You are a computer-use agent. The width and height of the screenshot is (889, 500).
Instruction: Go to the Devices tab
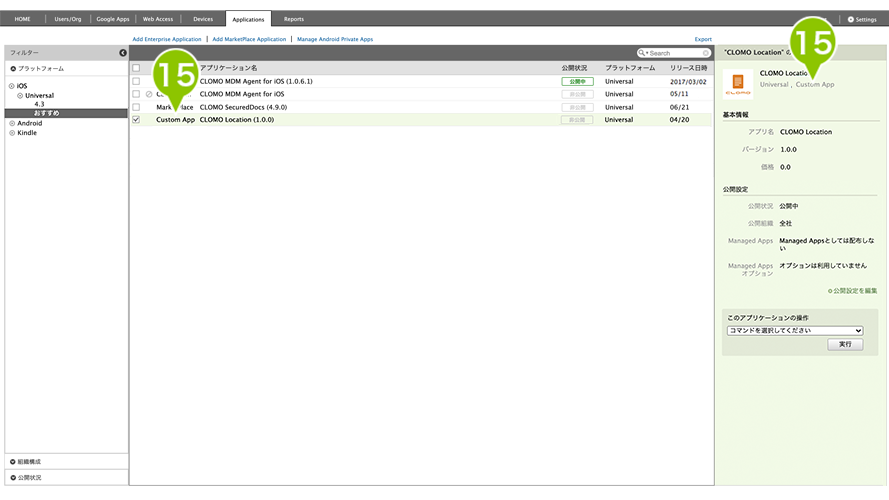coord(203,19)
